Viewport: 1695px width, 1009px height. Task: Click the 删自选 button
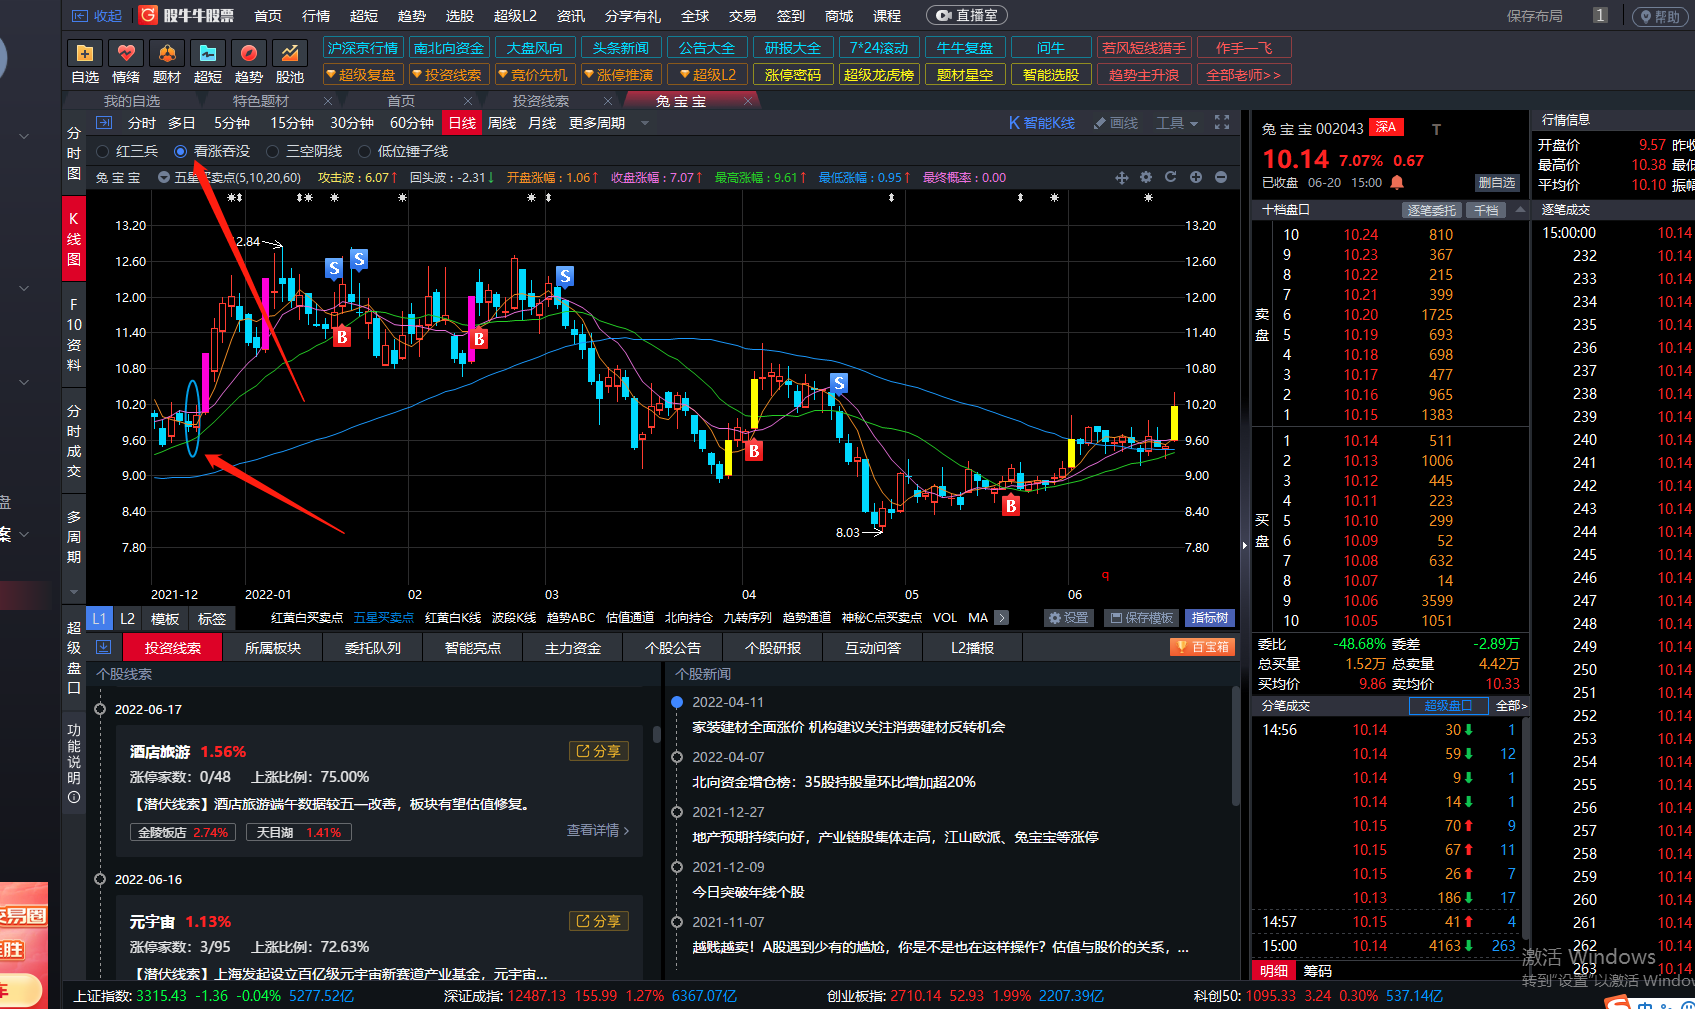pos(1497,183)
